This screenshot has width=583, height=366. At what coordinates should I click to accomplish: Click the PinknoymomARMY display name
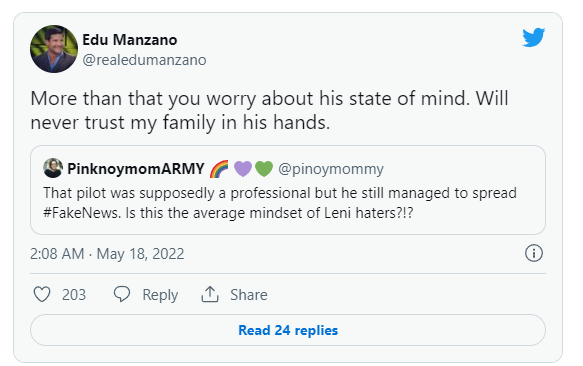click(x=136, y=169)
